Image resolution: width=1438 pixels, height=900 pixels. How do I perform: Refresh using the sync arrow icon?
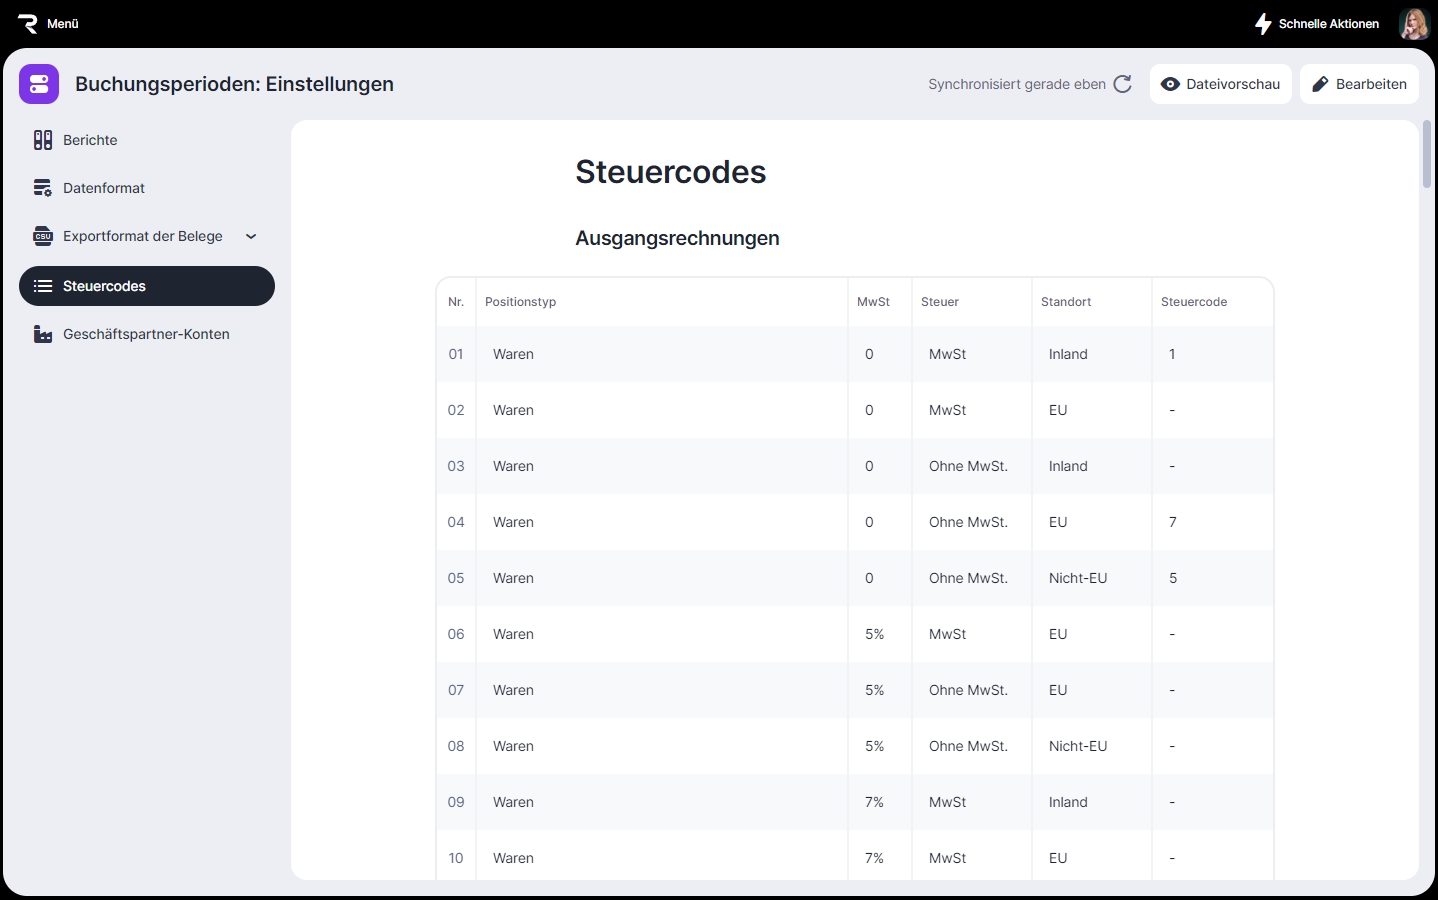point(1122,85)
